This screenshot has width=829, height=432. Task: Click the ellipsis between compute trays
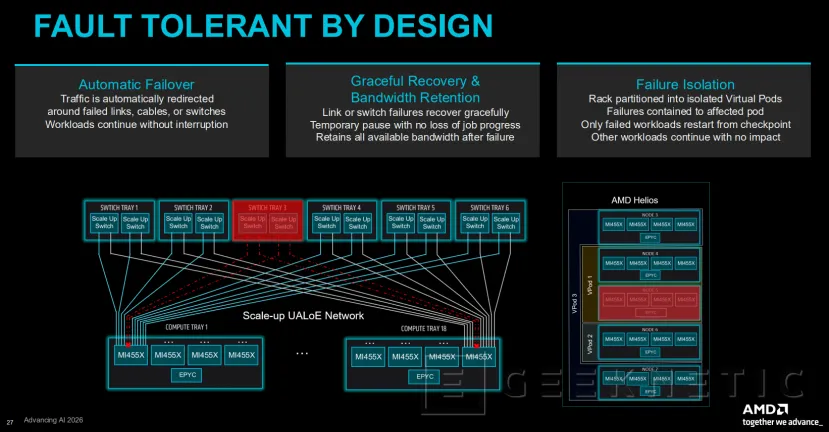(302, 353)
